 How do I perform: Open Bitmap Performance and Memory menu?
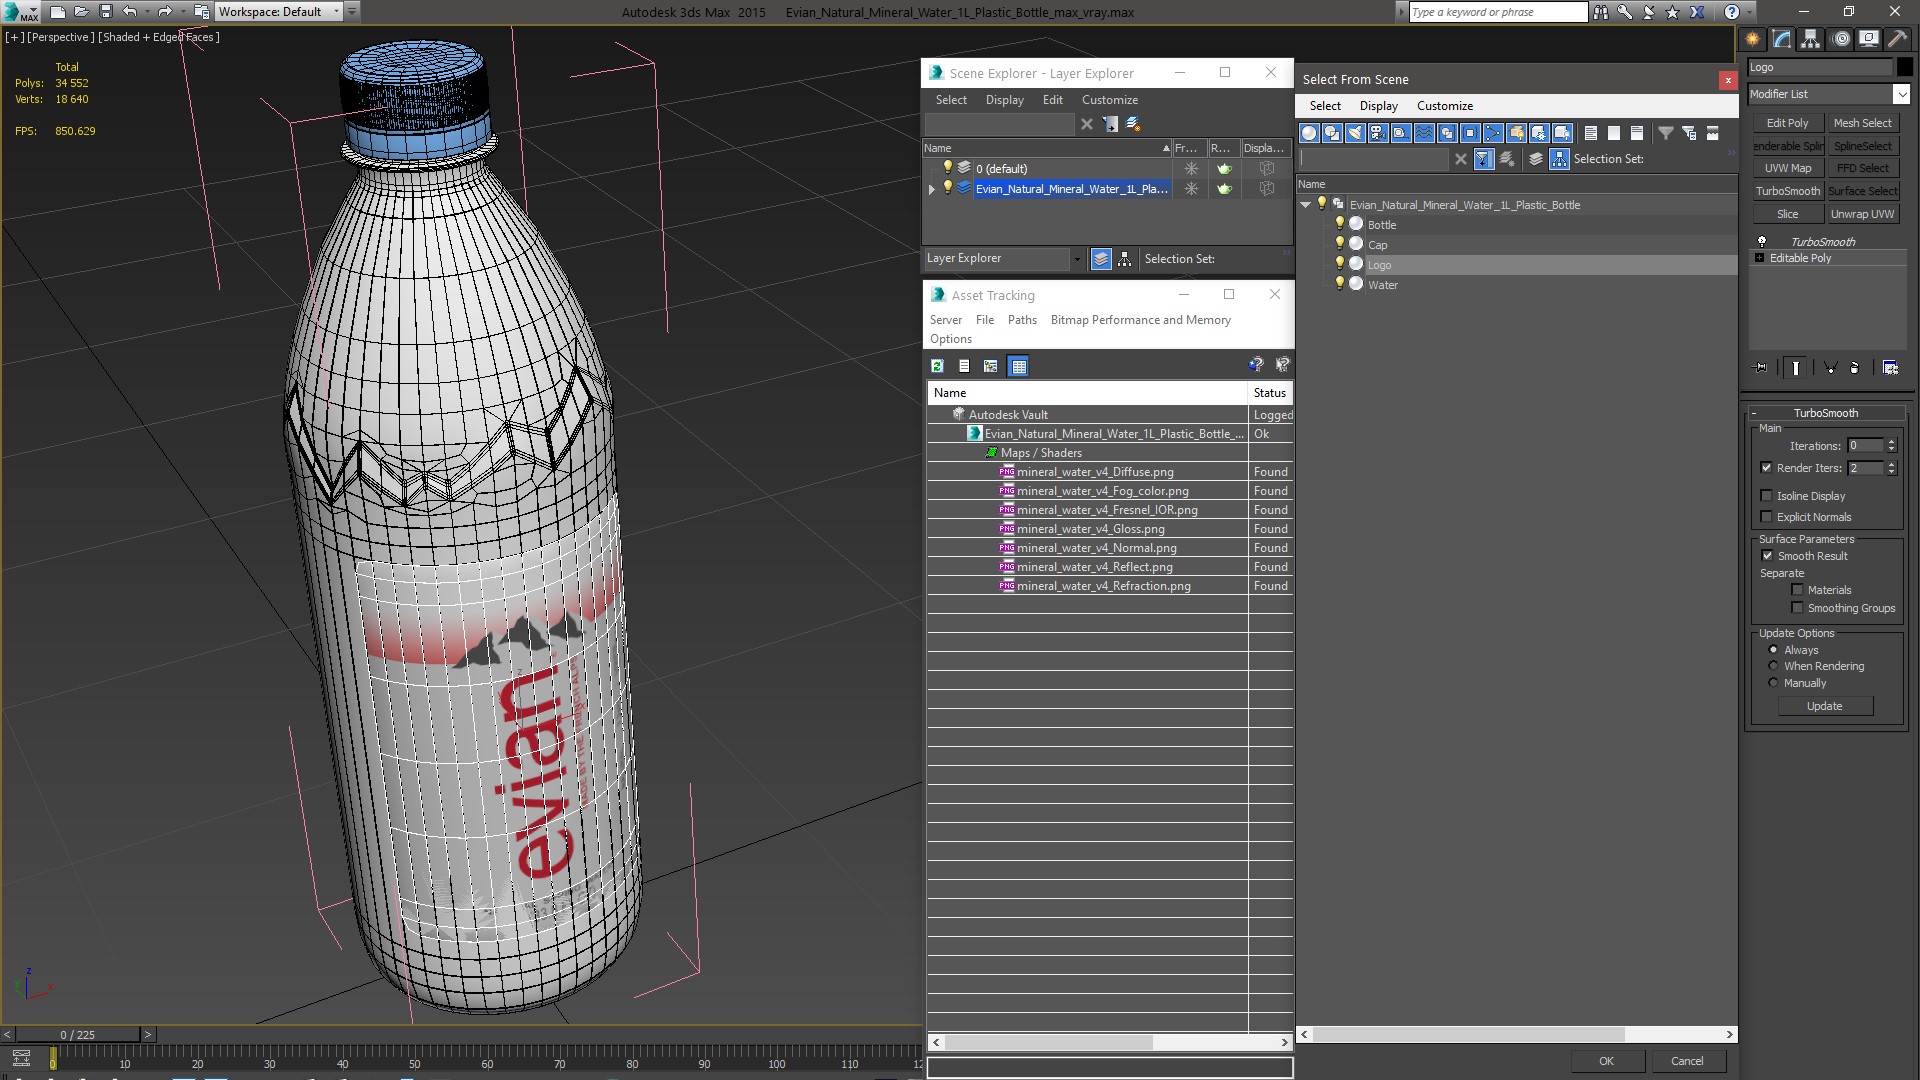[x=1140, y=320]
